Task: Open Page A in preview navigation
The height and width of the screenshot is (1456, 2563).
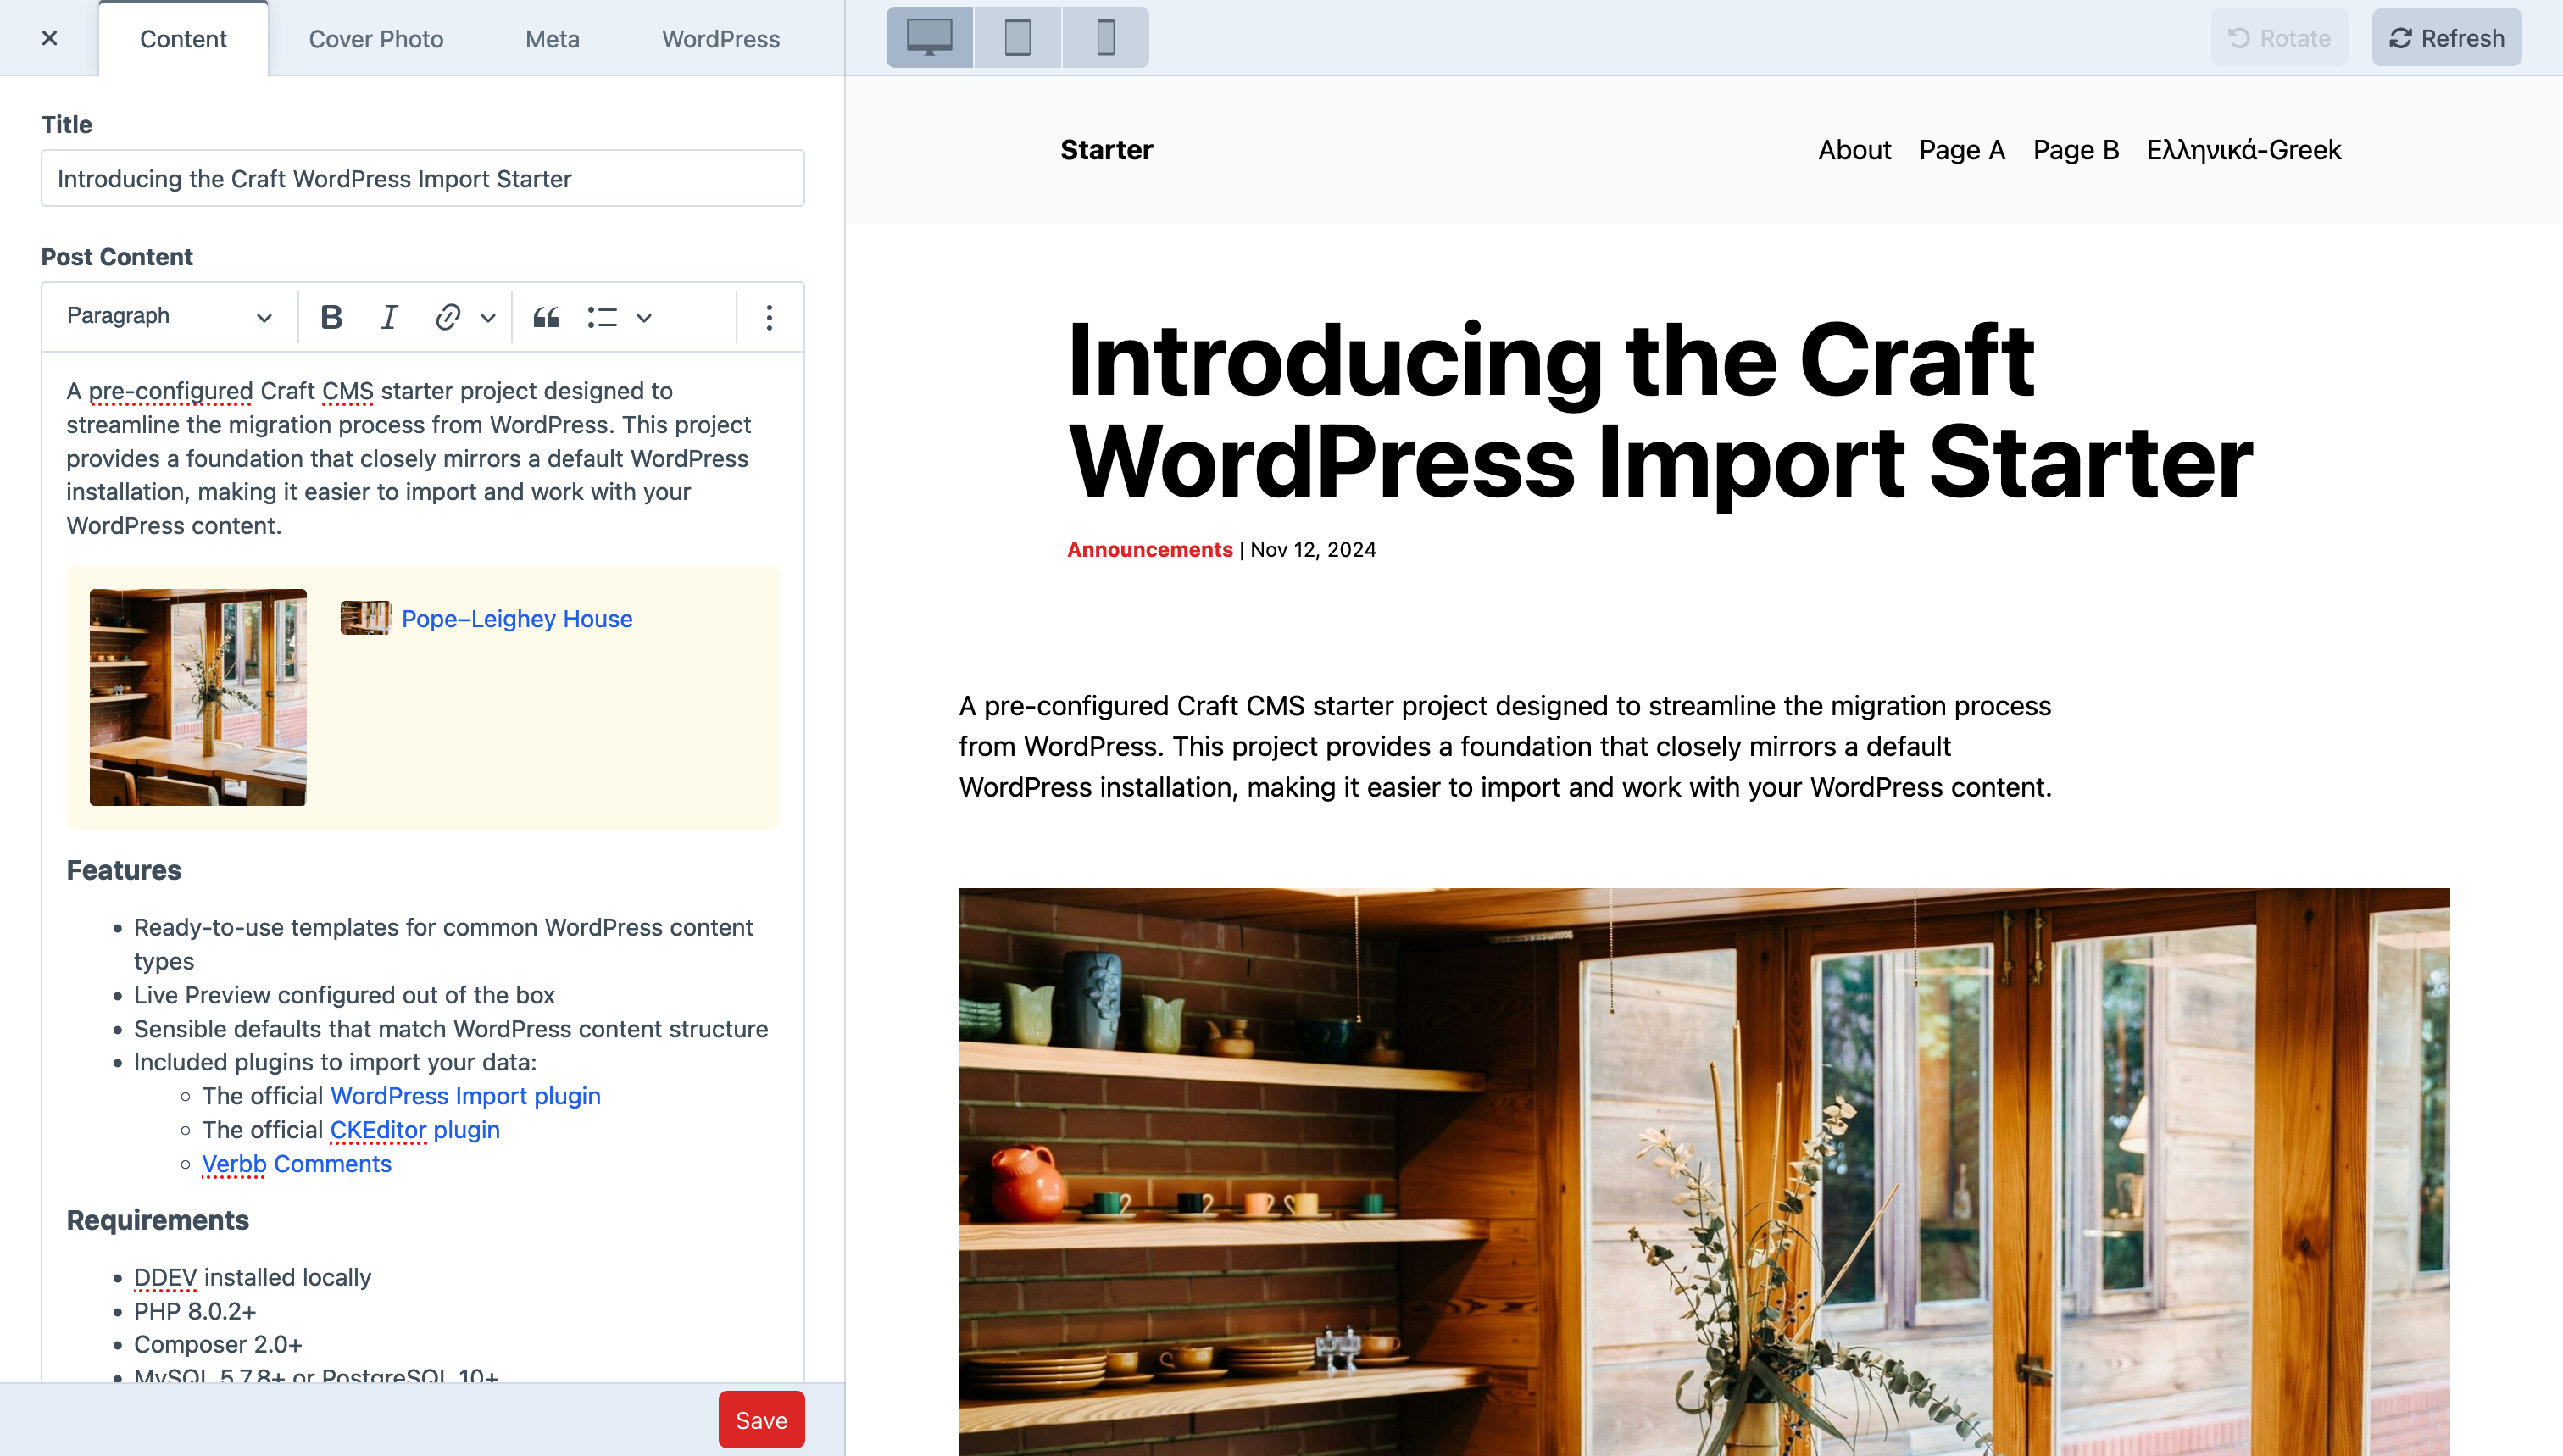Action: (1962, 150)
